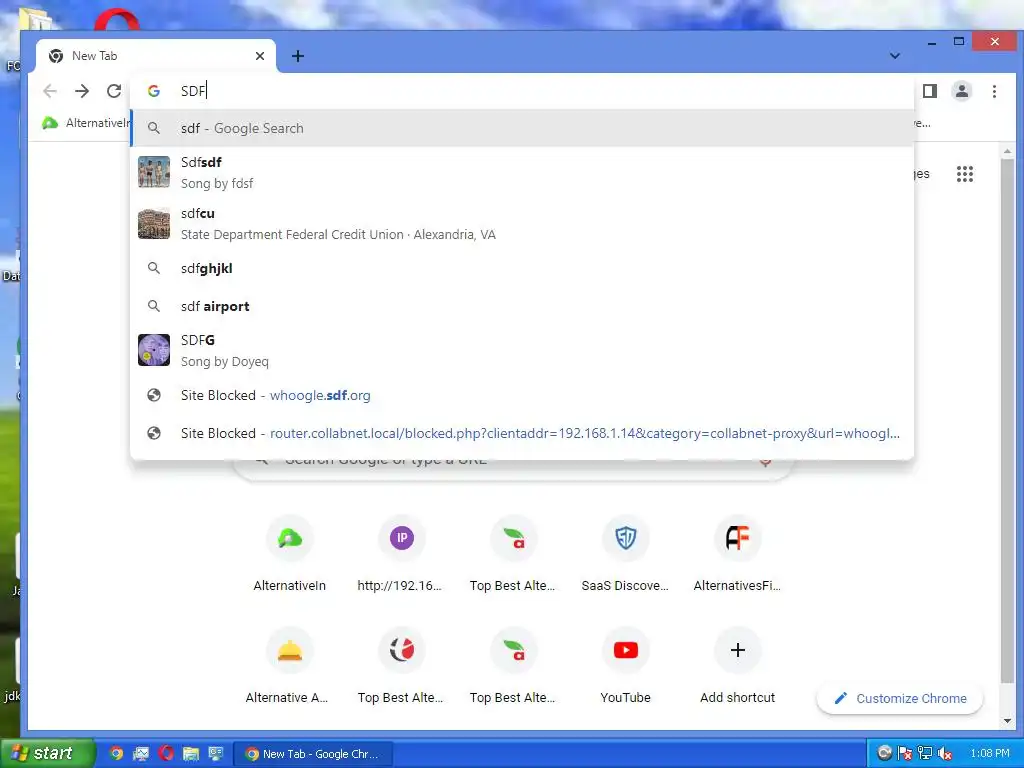
Task: Click the address bar with SDF text
Action: [x=522, y=91]
